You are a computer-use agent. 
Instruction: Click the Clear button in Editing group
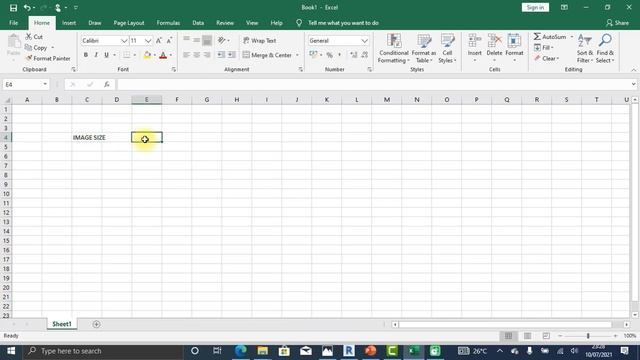click(x=547, y=58)
